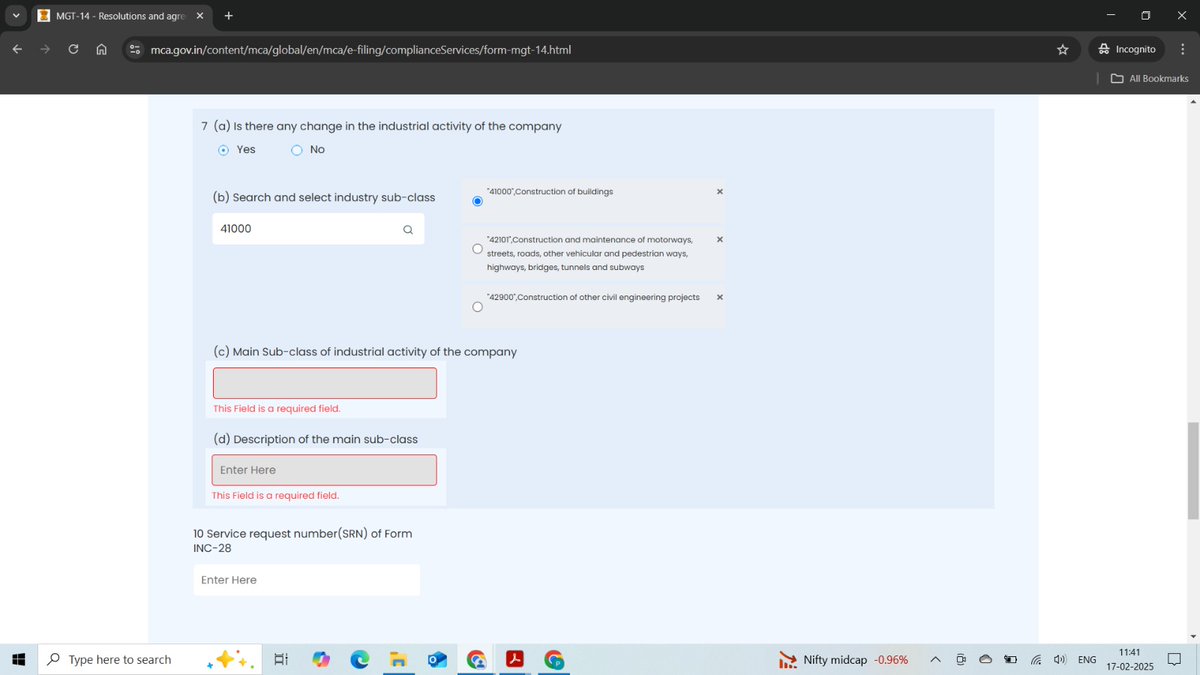The width and height of the screenshot is (1200, 675).
Task: Open the battery status icon
Action: coord(1010,660)
